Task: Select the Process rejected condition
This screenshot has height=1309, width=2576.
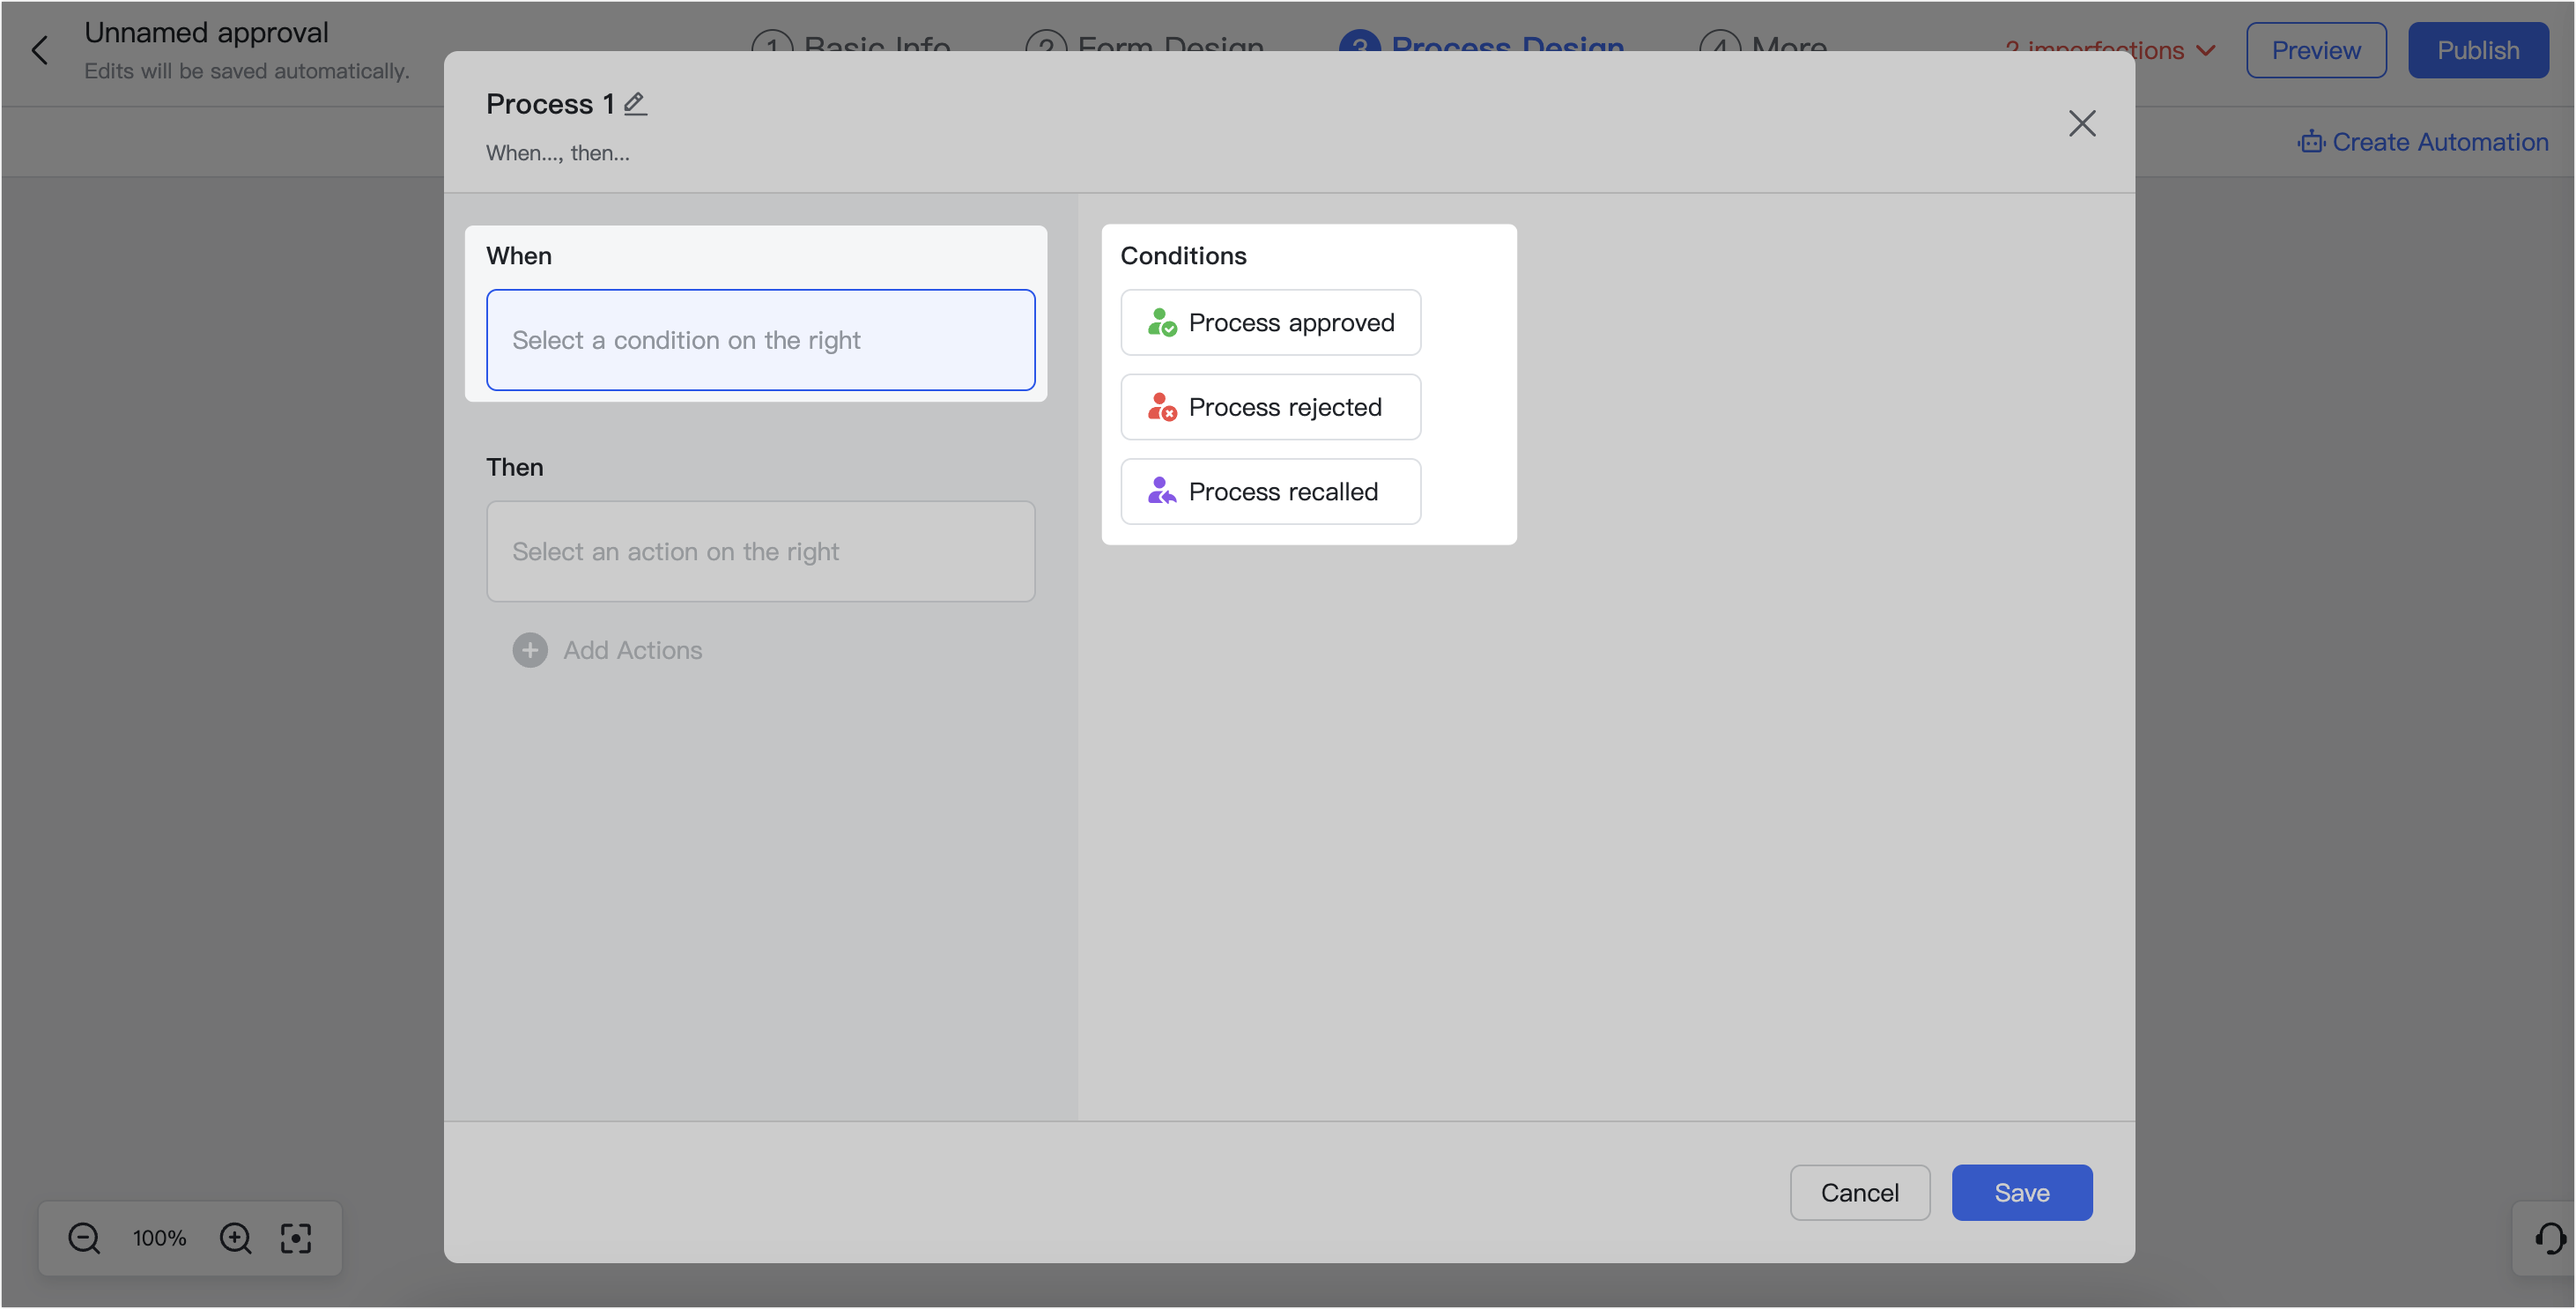Action: (x=1270, y=406)
